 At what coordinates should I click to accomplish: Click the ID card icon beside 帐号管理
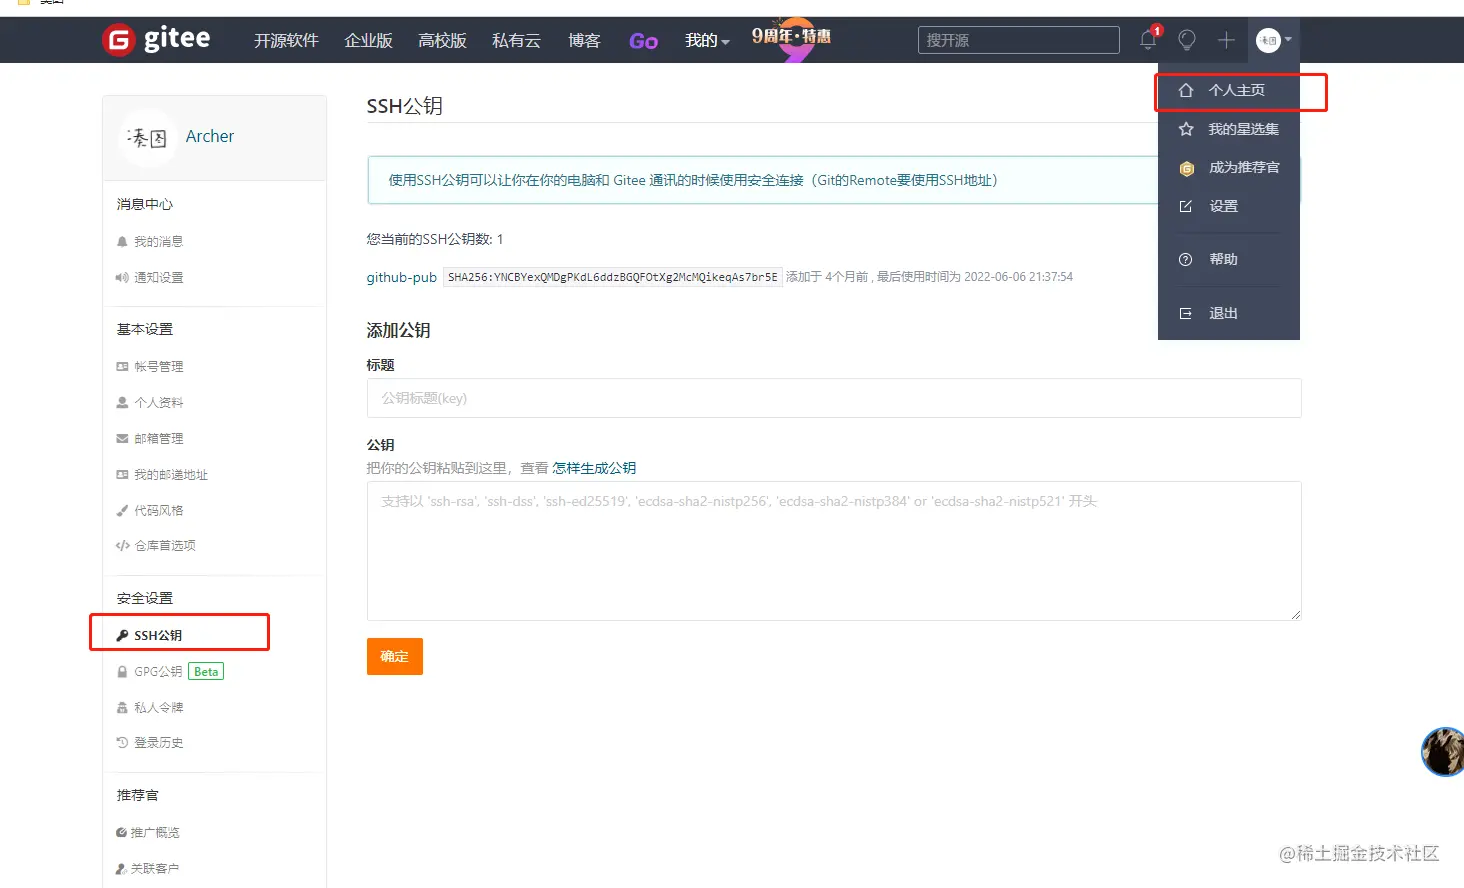click(x=122, y=366)
